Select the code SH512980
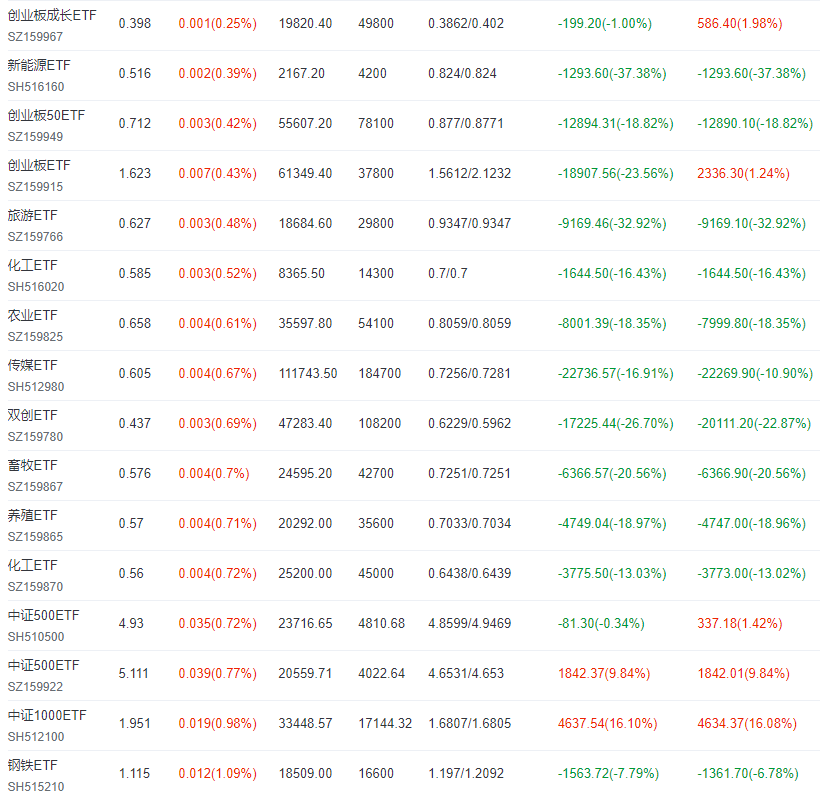Screen dimensions: 820x799 click(x=36, y=387)
